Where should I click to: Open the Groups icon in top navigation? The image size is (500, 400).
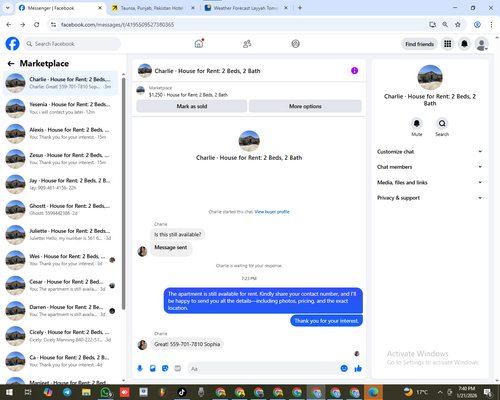(x=295, y=44)
